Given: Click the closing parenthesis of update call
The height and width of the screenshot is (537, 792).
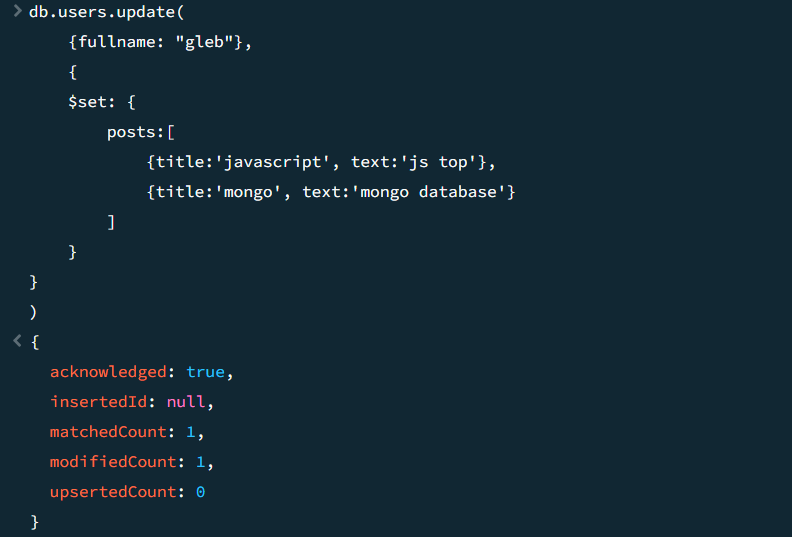Looking at the screenshot, I should coord(33,312).
